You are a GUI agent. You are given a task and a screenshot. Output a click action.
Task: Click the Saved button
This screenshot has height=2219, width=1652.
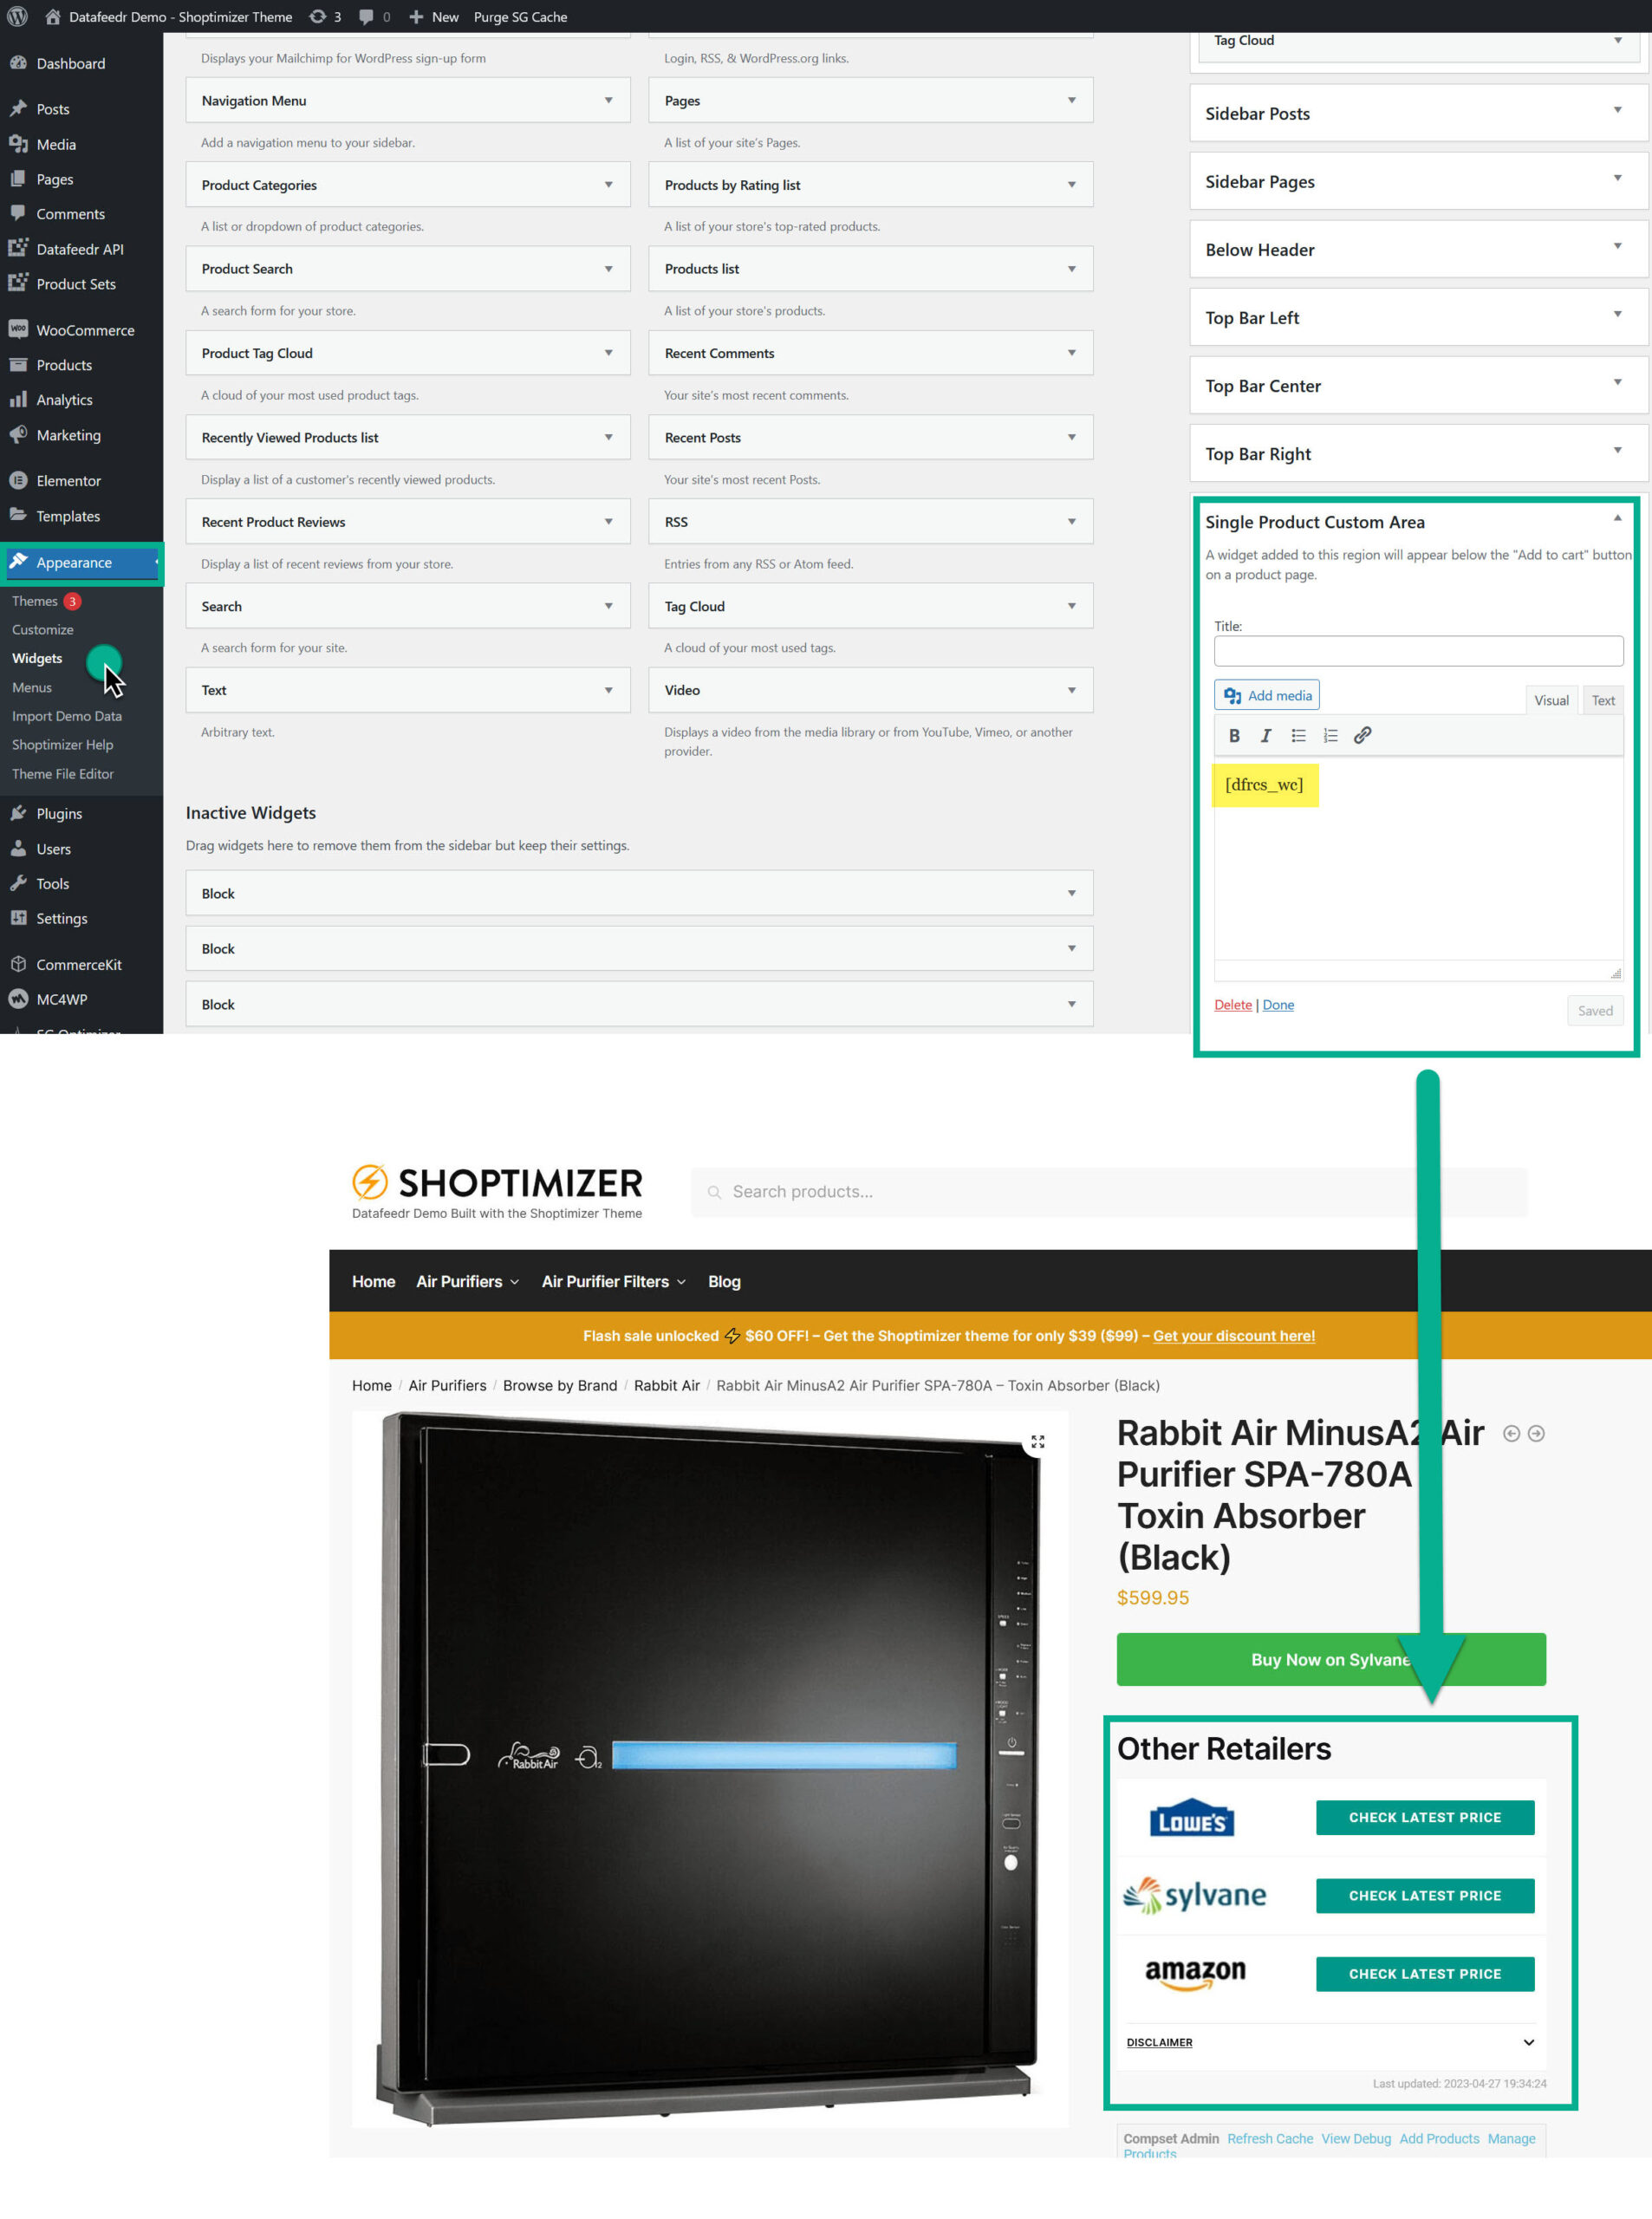point(1595,1011)
